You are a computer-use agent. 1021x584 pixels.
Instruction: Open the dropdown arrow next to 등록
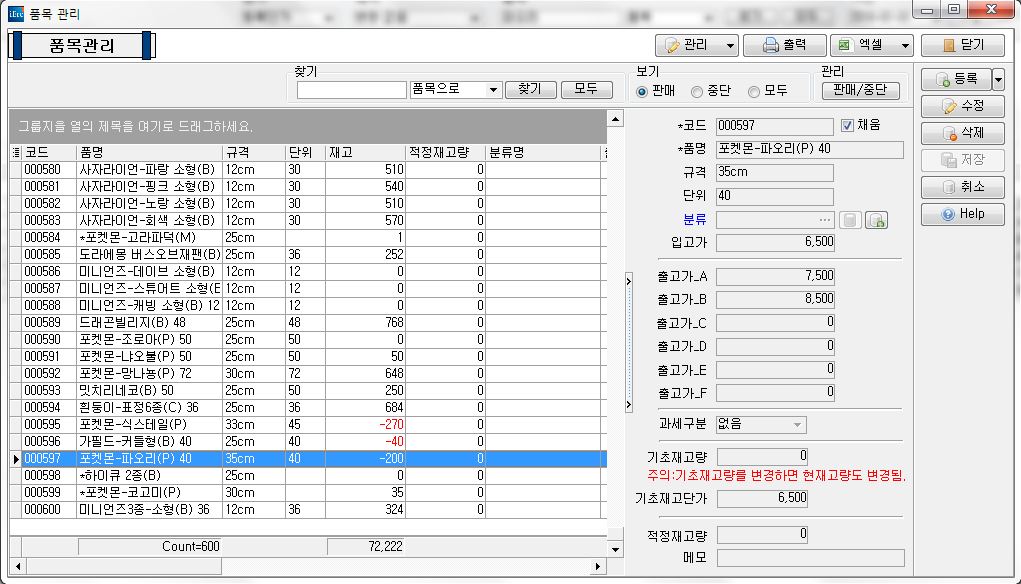pos(998,79)
